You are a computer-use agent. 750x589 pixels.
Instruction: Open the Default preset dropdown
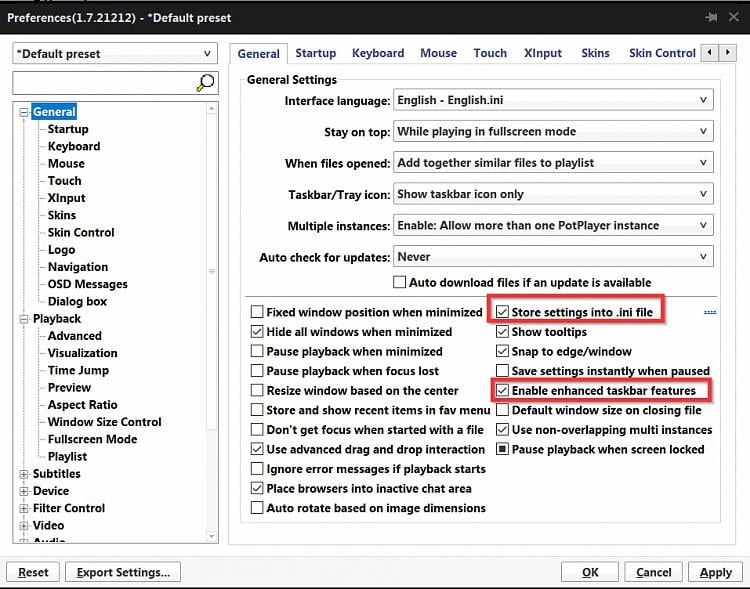click(115, 54)
